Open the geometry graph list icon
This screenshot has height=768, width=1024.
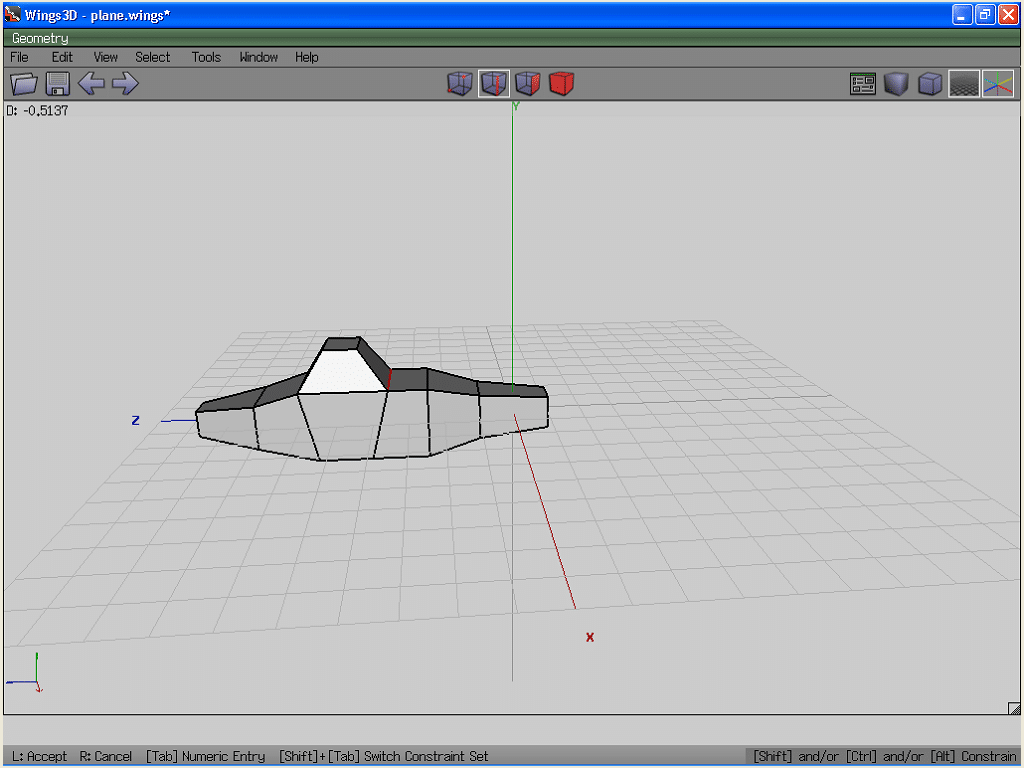(x=862, y=84)
